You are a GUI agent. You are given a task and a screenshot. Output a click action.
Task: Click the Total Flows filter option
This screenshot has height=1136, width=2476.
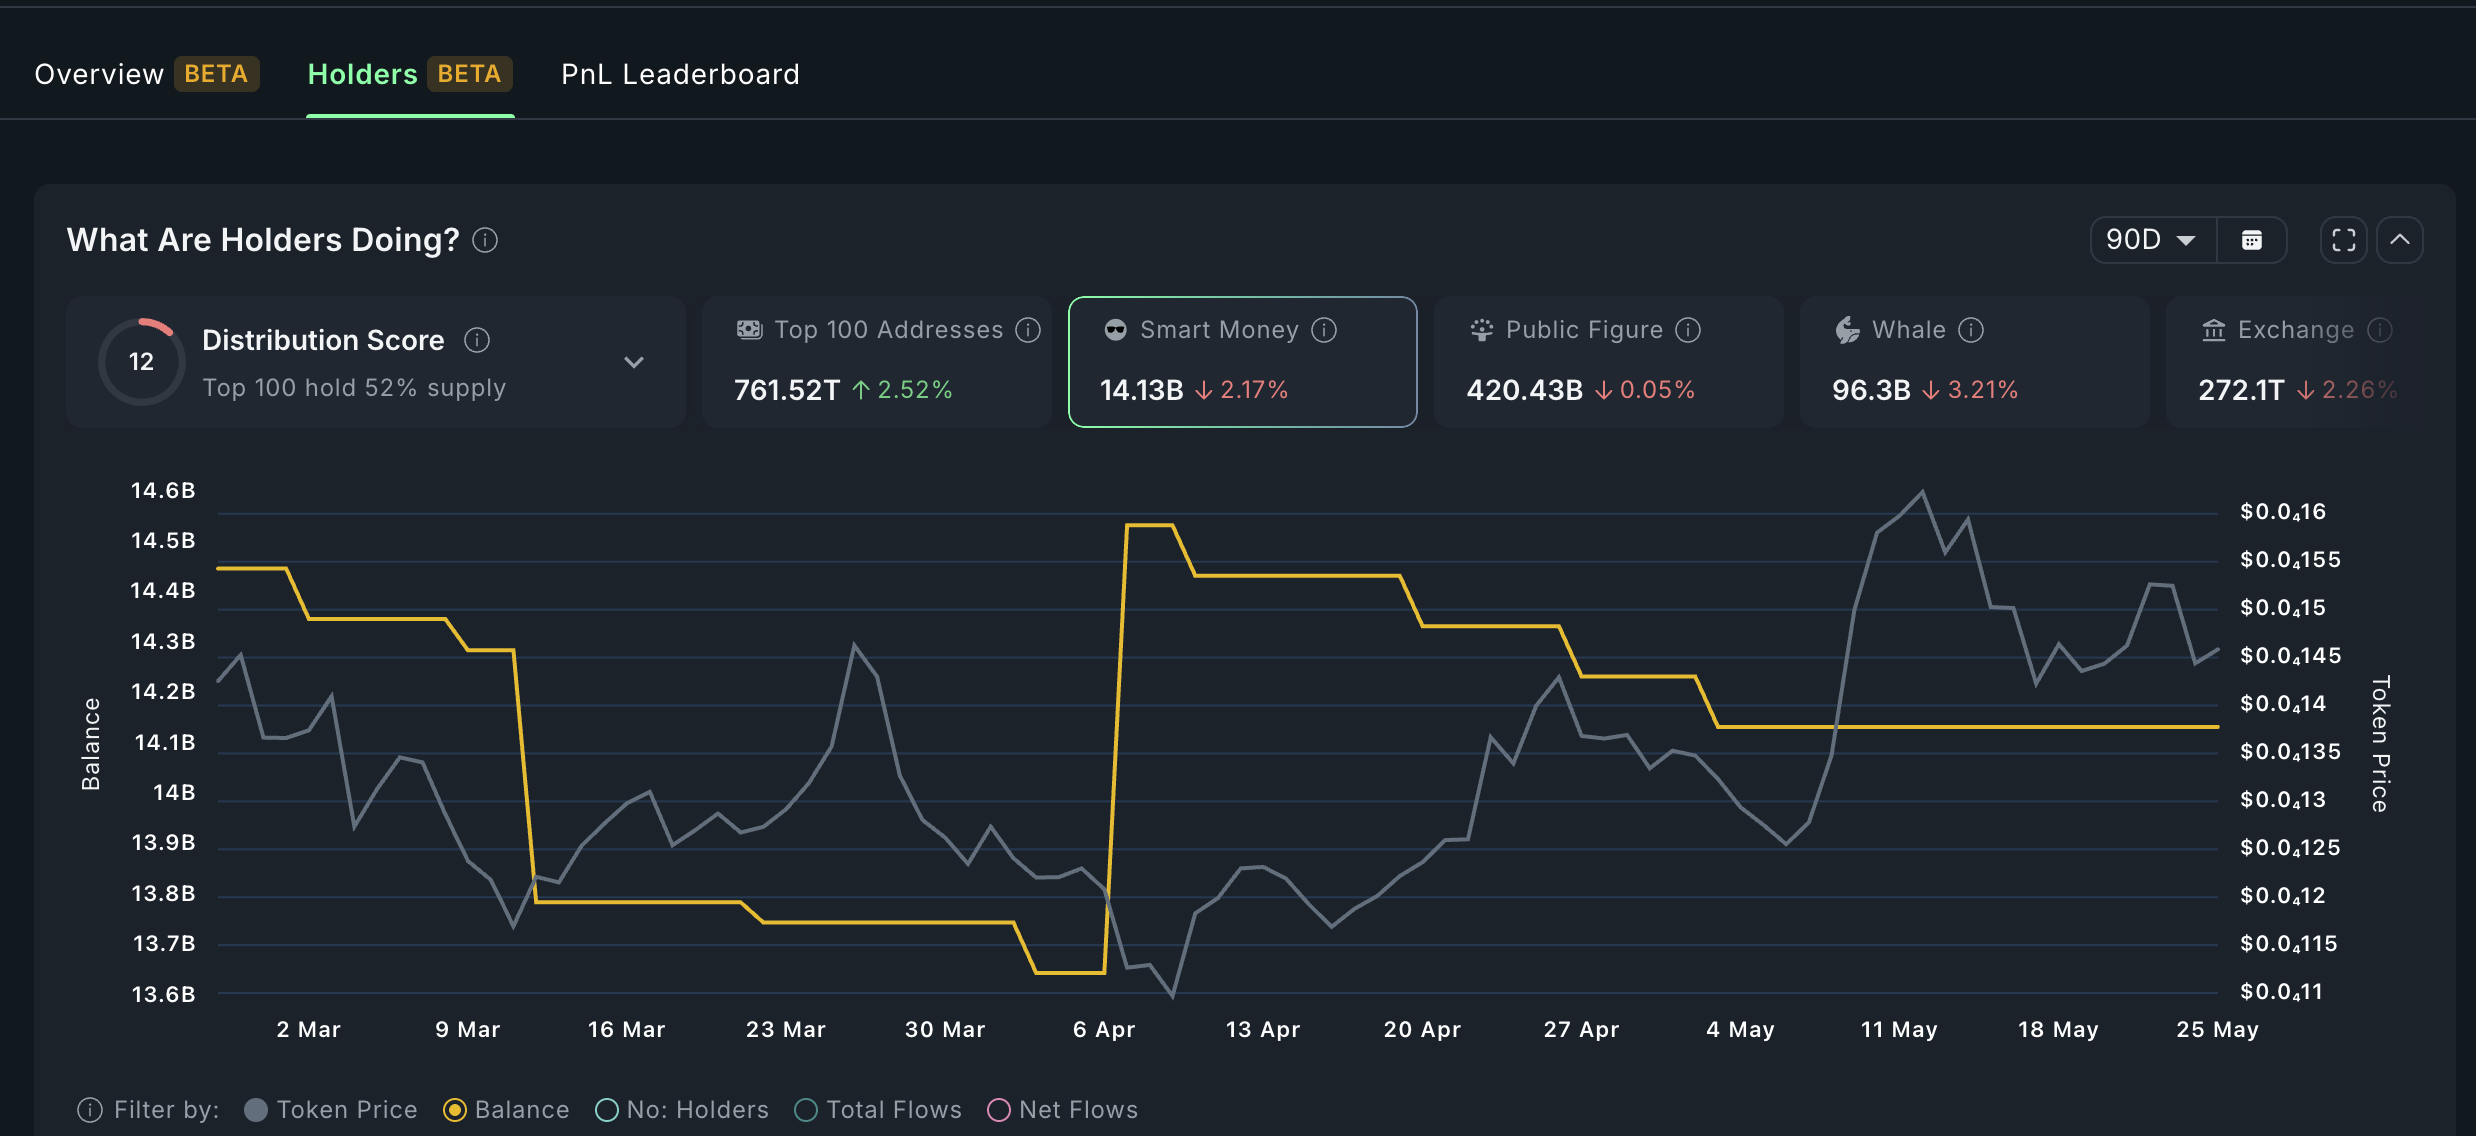click(x=806, y=1110)
